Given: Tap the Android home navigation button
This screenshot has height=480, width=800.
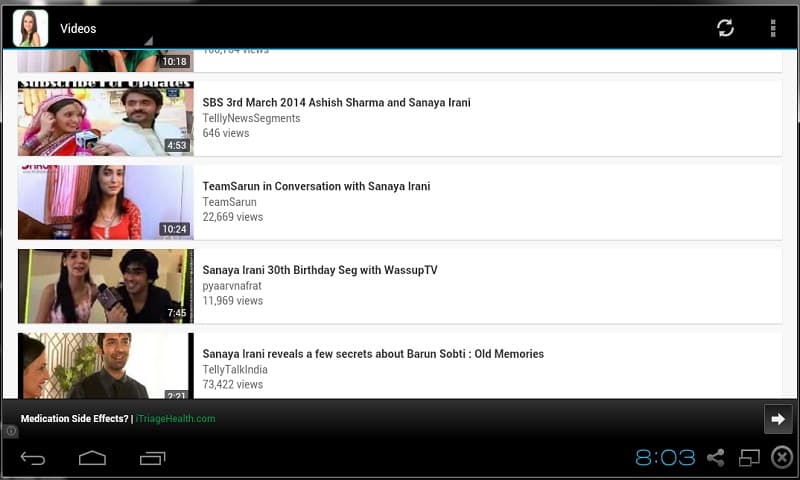Looking at the screenshot, I should (92, 458).
